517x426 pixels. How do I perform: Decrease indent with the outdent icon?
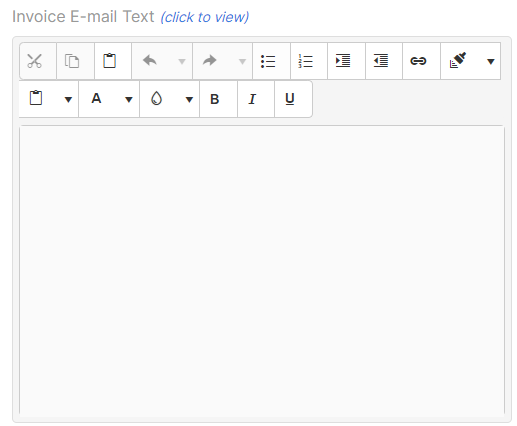pos(380,61)
